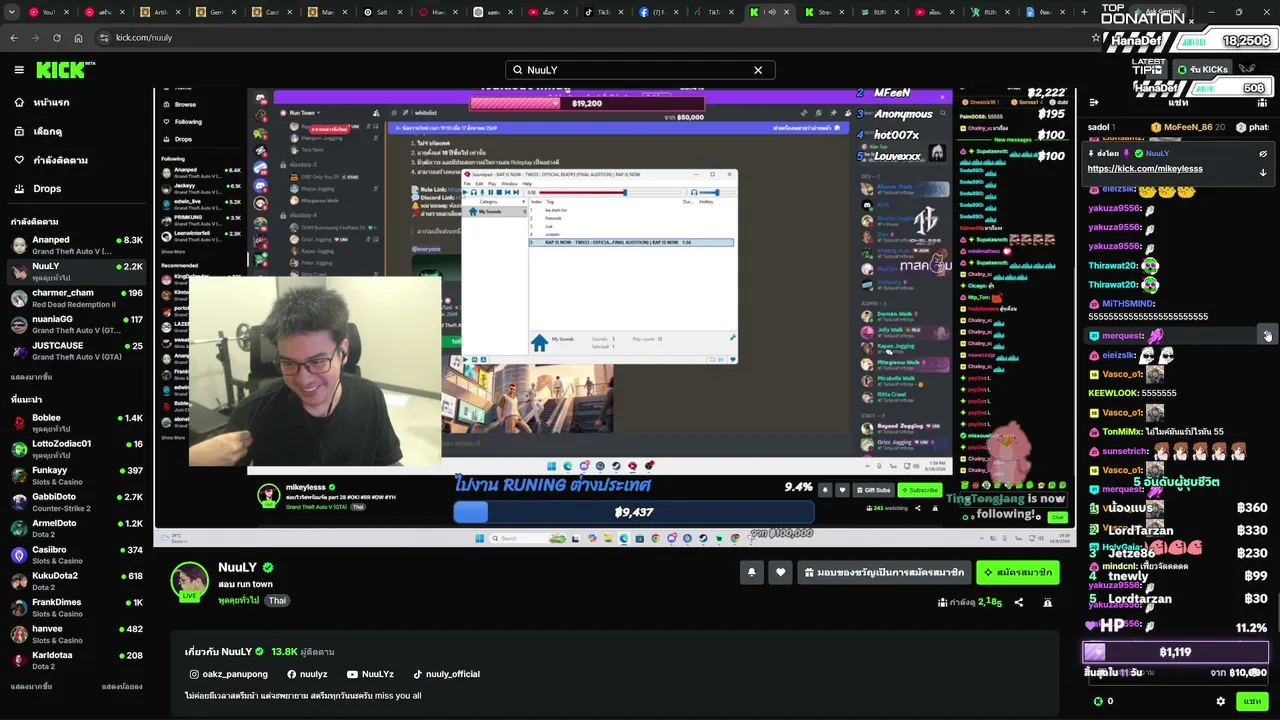Image resolution: width=1280 pixels, height=720 pixels.
Task: Click browser back arrow
Action: [x=14, y=38]
